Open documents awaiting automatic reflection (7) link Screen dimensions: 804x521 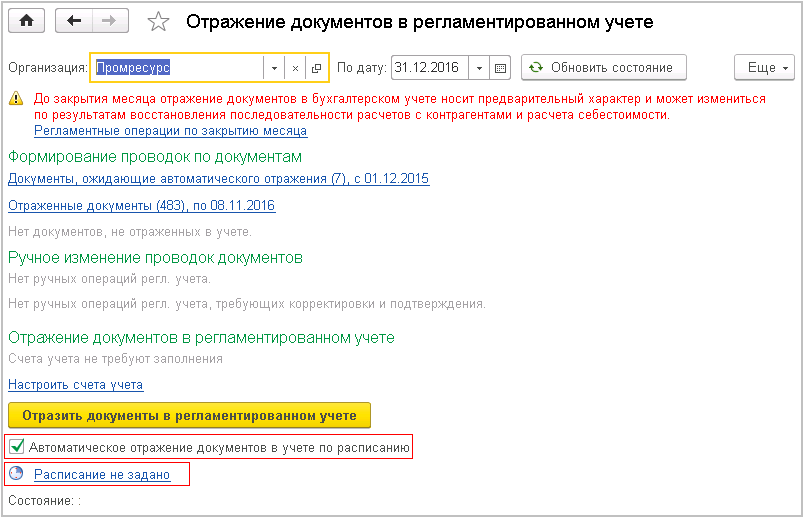(x=218, y=178)
